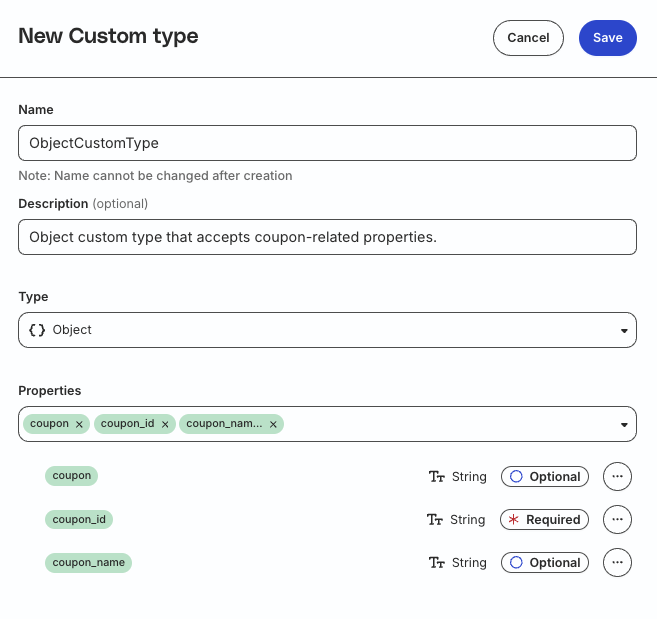Edit the Name field containing ObjectCustomType
Viewport: 657px width, 619px height.
(327, 143)
